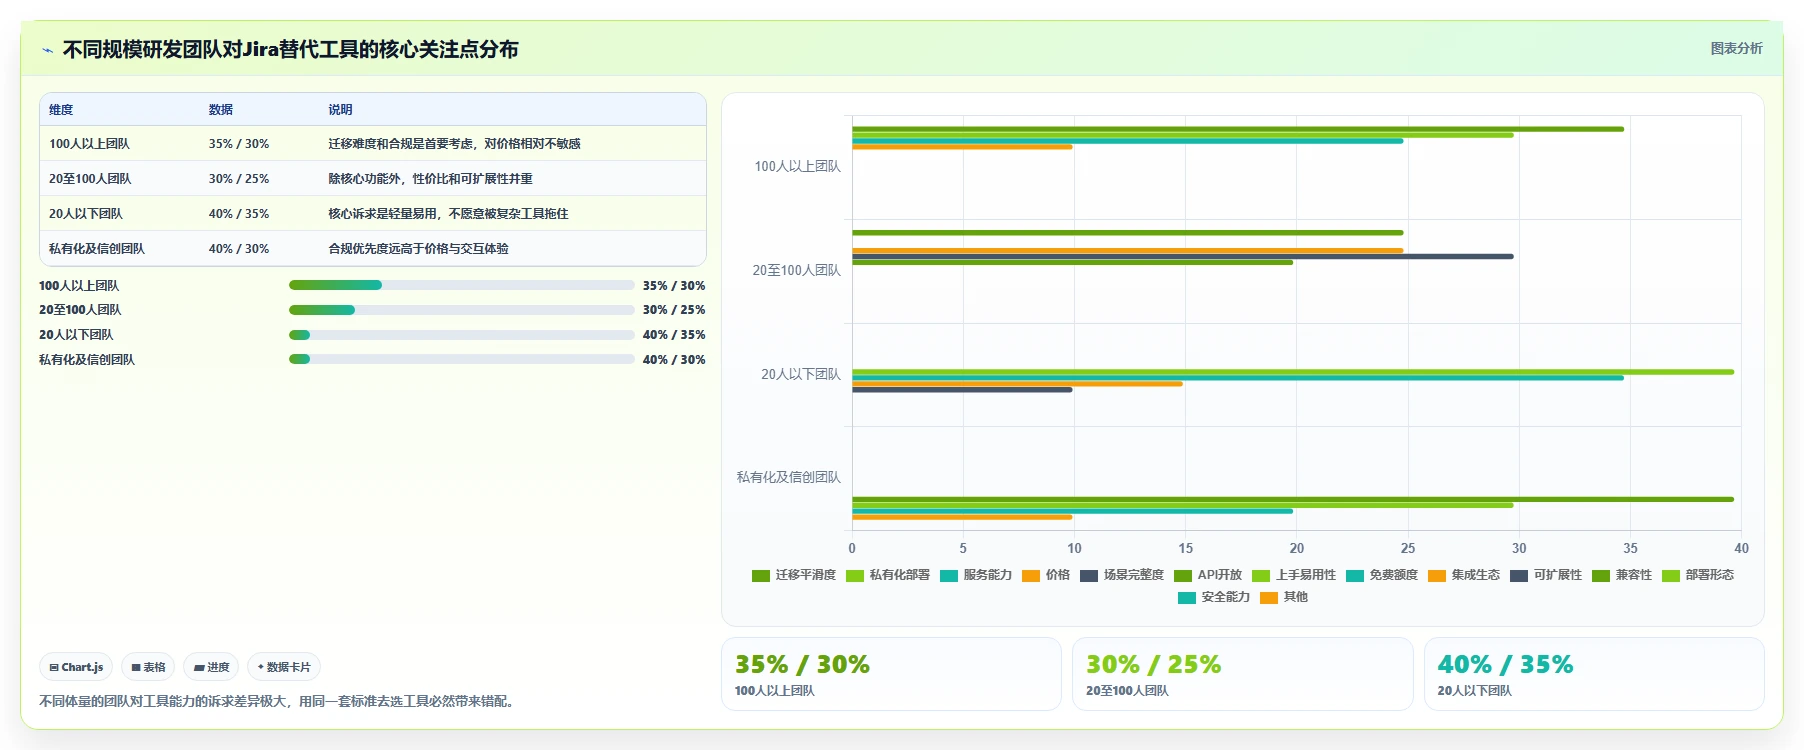
Task: Select the 20至100人团队 table row name
Action: click(90, 179)
